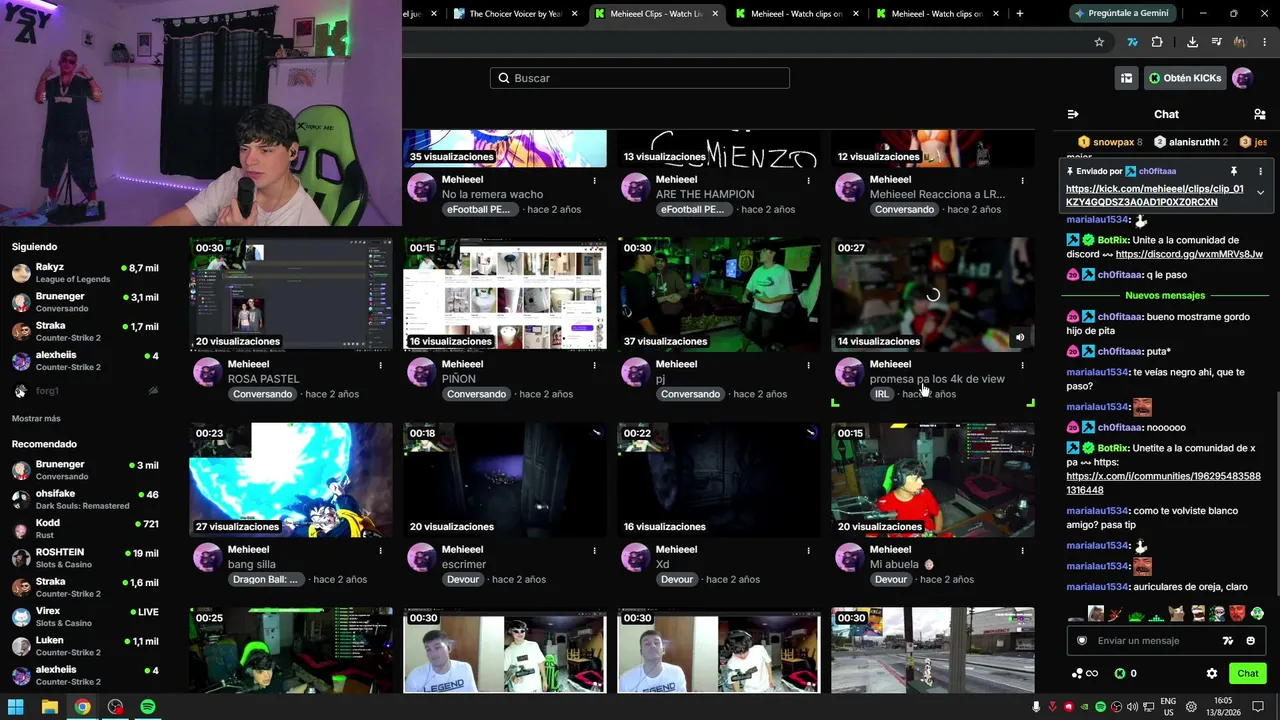1280x720 pixels.
Task: Open Virex LIVE channel in recommended list
Action: (x=86, y=616)
